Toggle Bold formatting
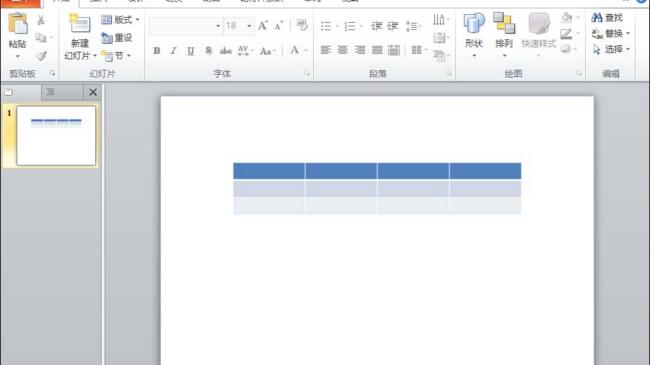Image resolution: width=651 pixels, height=365 pixels. pos(157,51)
